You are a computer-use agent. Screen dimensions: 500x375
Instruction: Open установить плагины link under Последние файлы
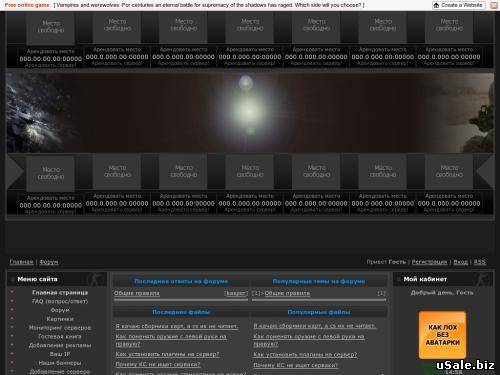pyautogui.click(x=167, y=354)
